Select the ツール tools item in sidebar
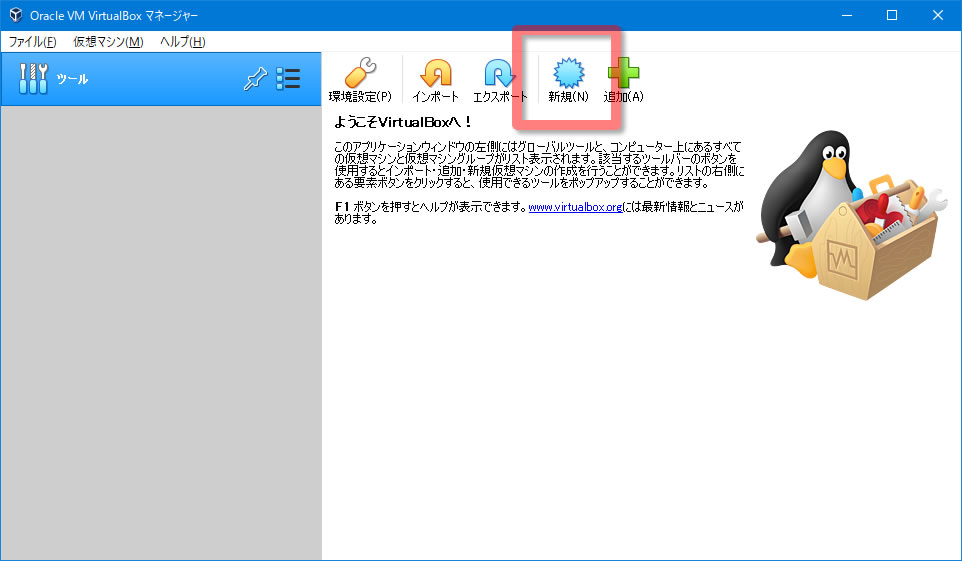Viewport: 962px width, 561px height. (161, 79)
